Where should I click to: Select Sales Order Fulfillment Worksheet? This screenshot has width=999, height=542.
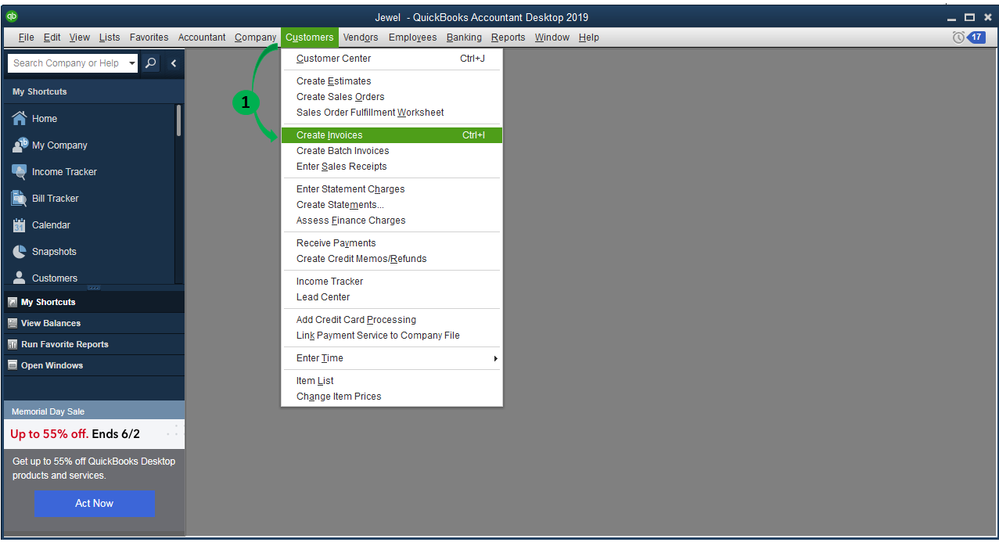391,113
